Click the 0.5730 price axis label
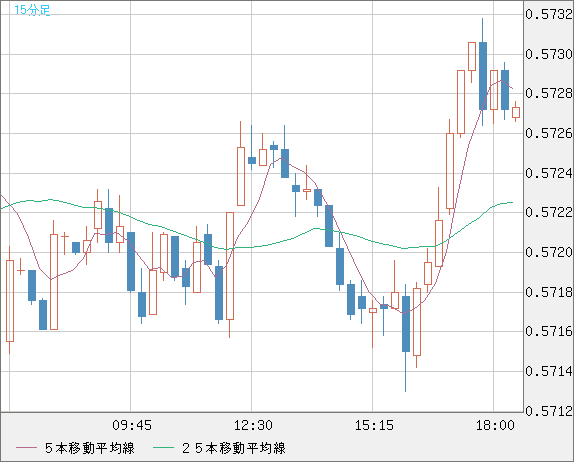 coord(549,54)
